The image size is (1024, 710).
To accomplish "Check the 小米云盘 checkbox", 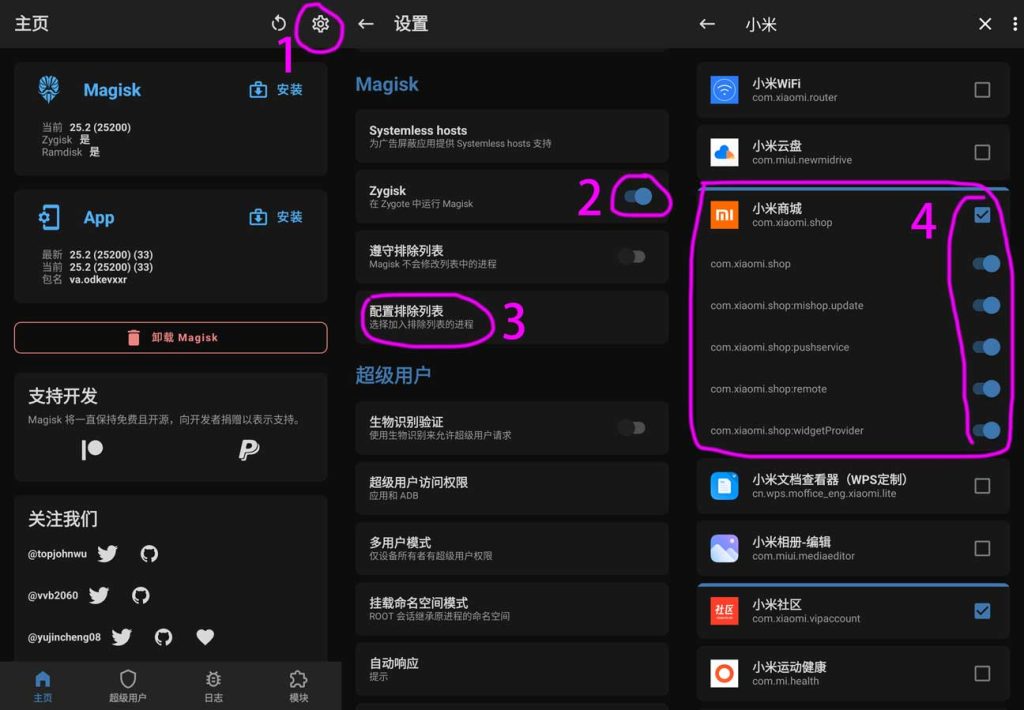I will pos(982,152).
